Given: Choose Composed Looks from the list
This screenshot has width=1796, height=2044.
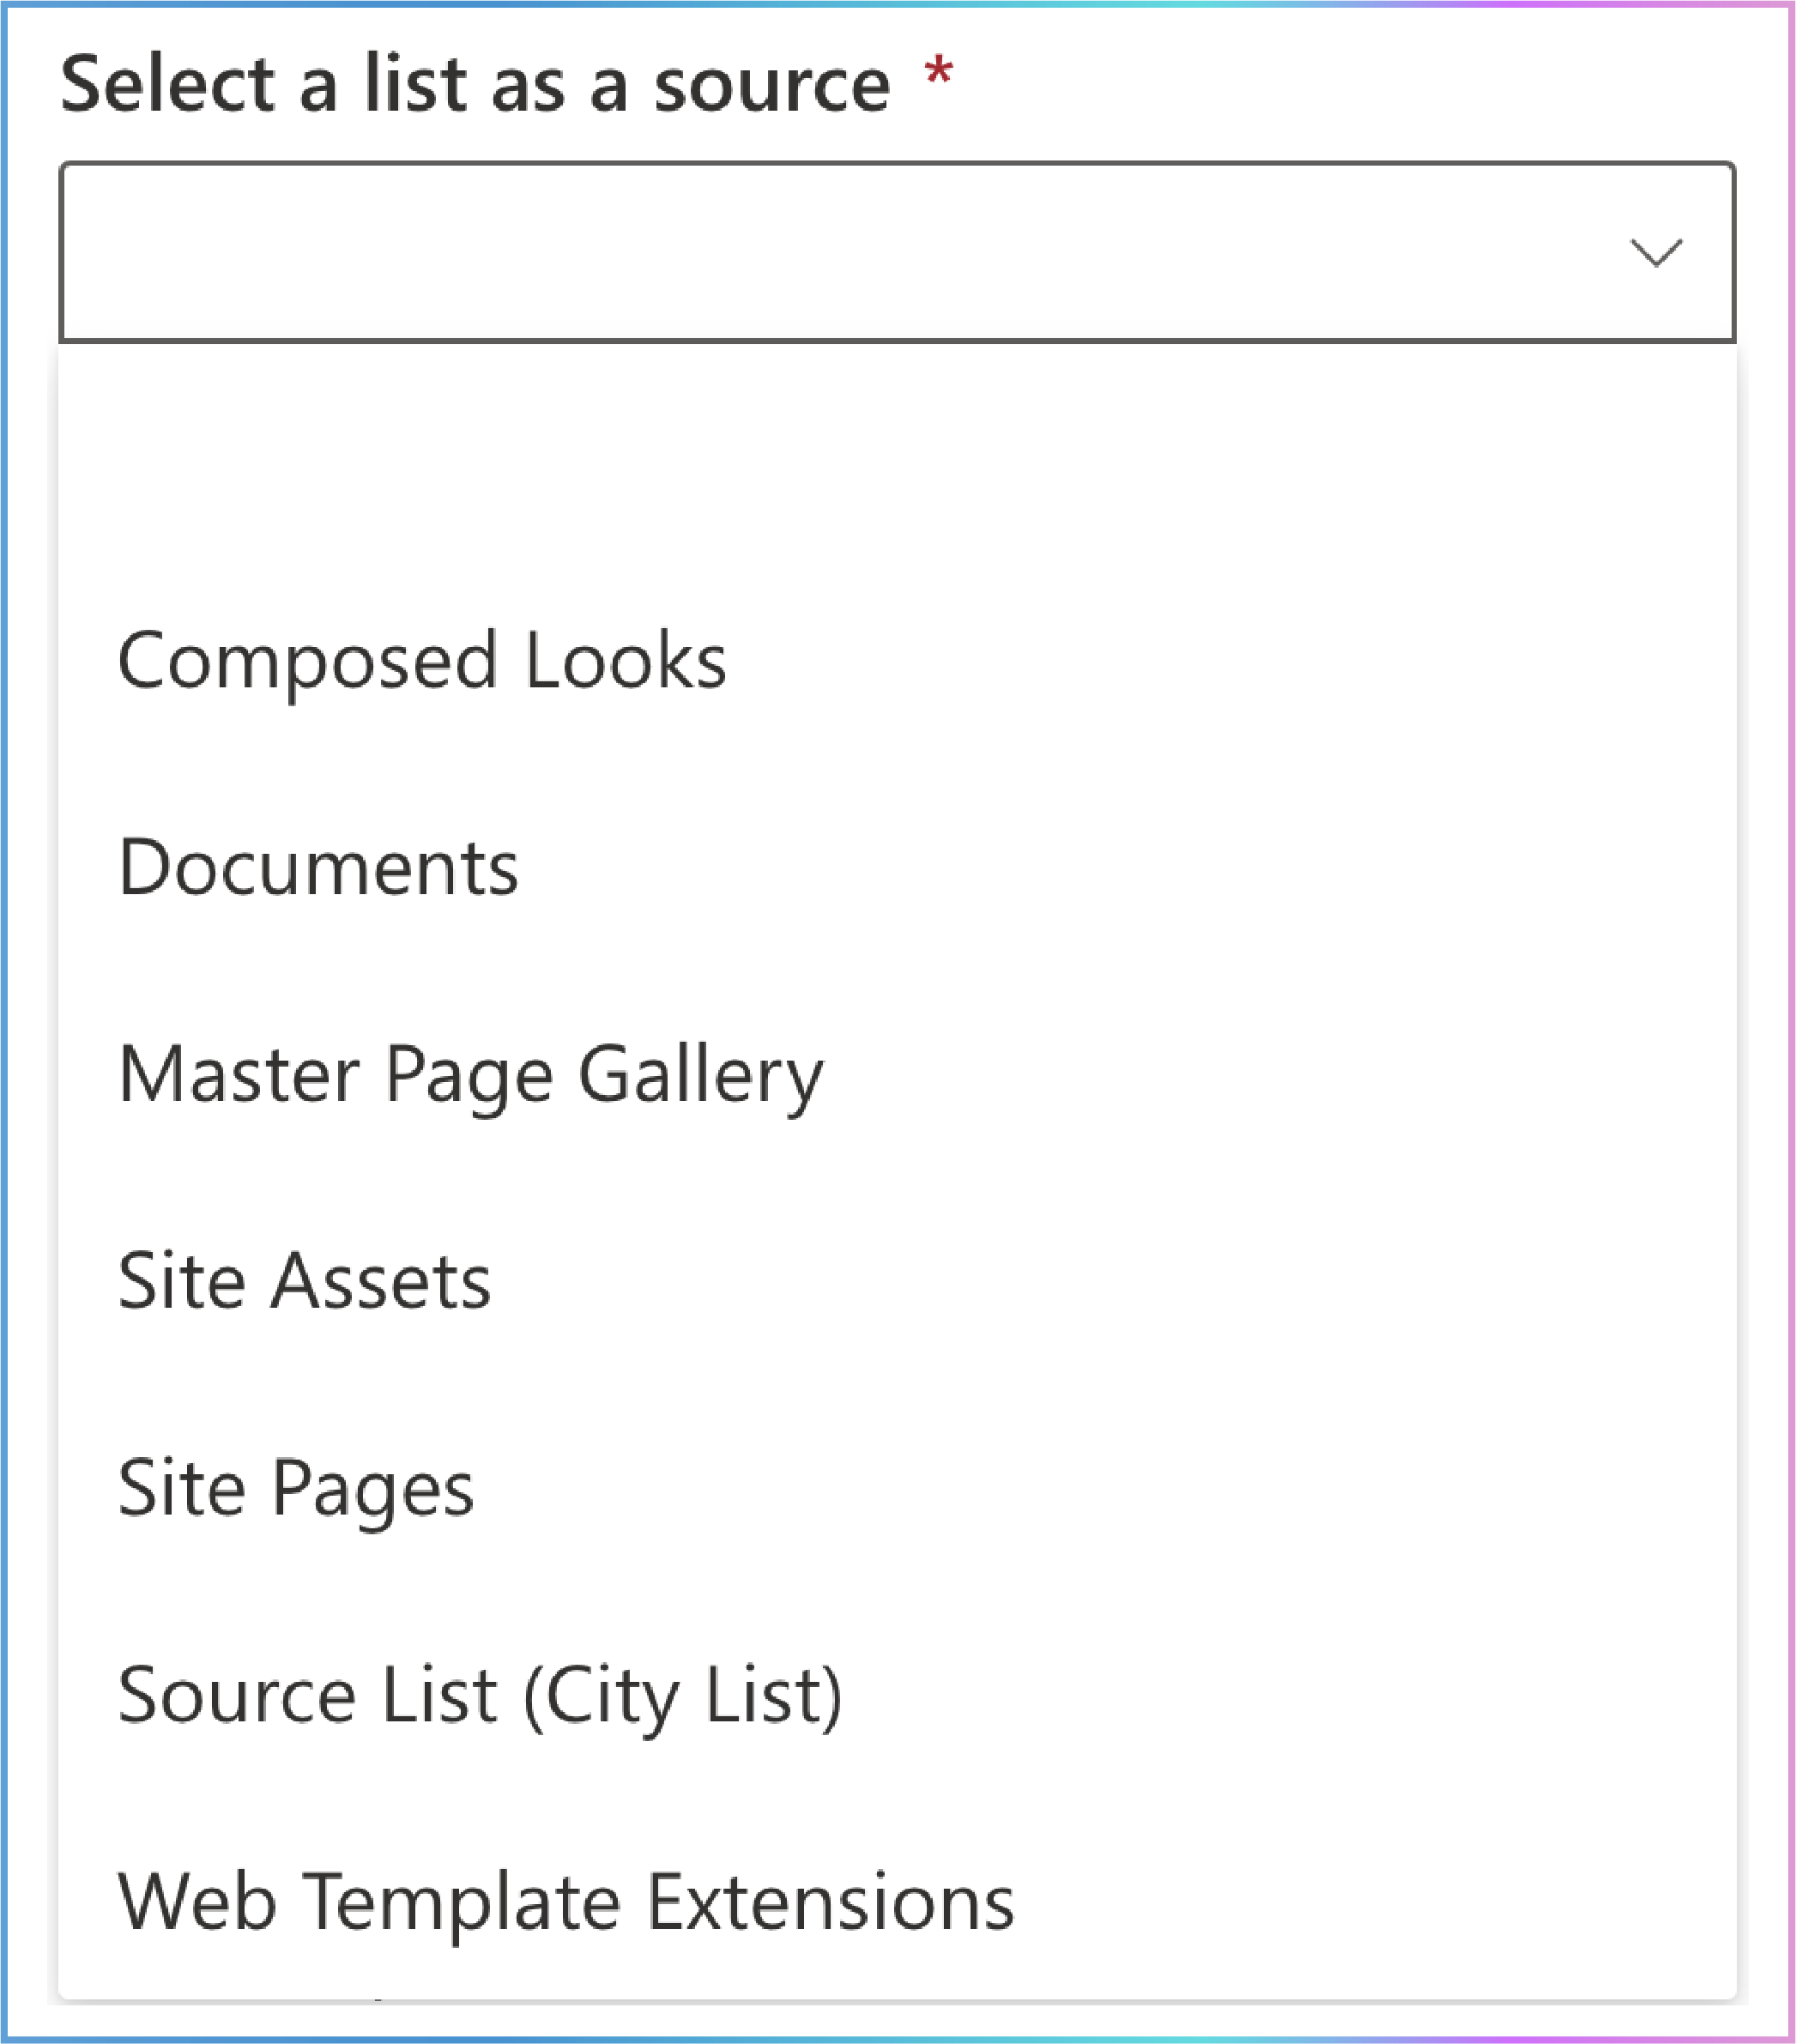Looking at the screenshot, I should coord(897,660).
